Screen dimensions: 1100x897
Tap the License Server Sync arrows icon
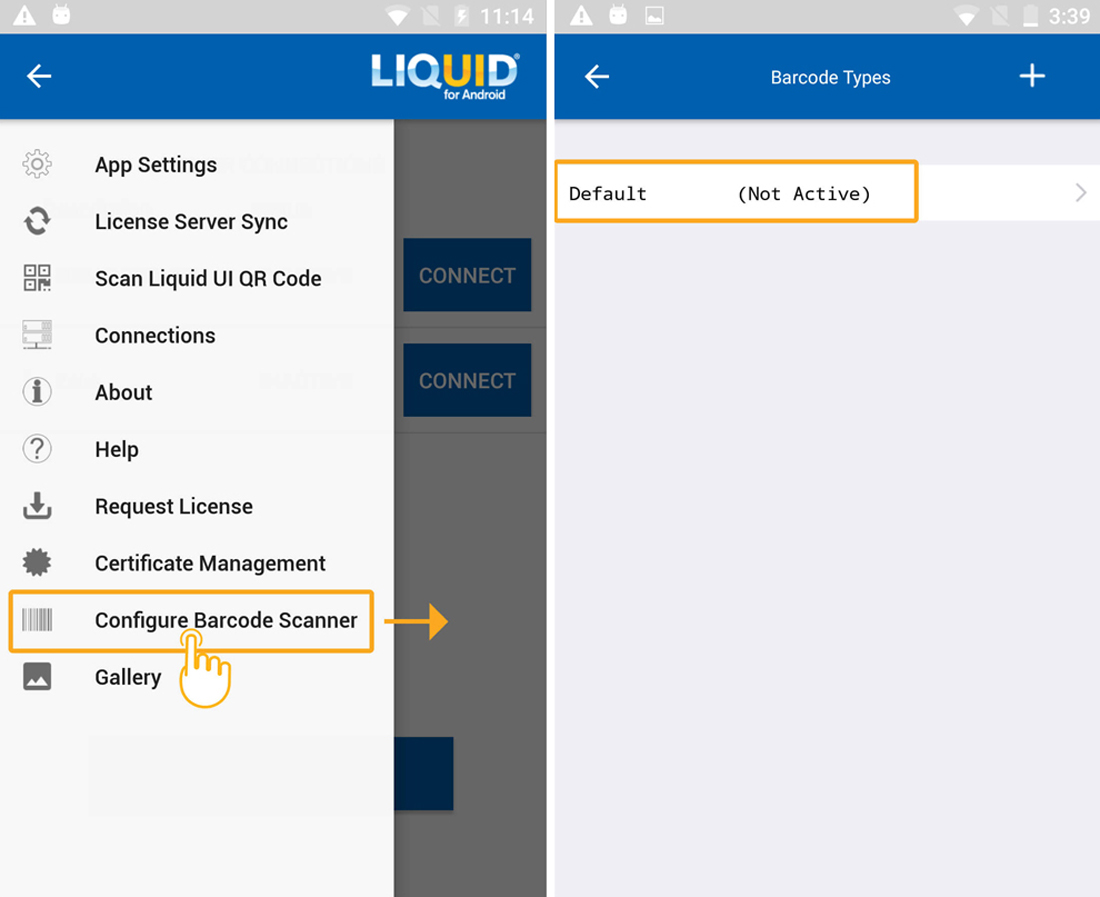coord(37,221)
